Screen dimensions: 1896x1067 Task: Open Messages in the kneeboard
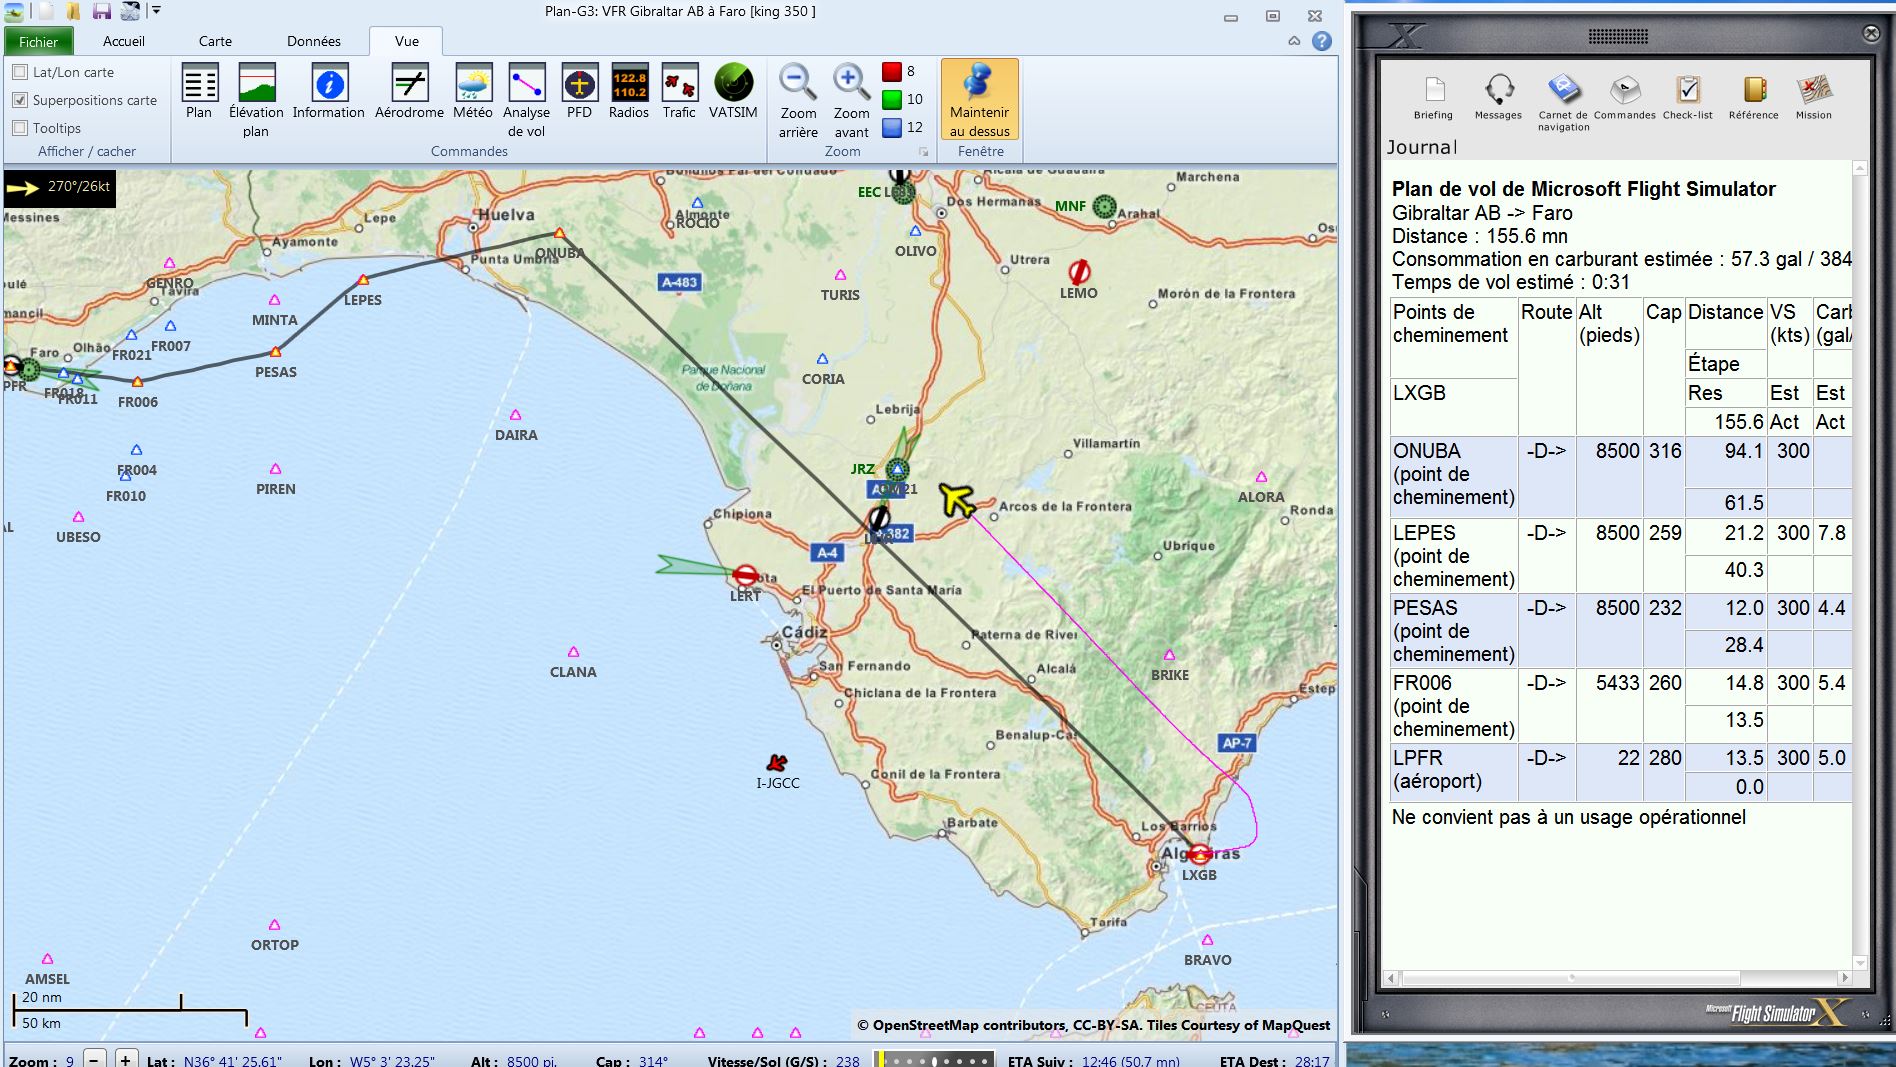coord(1498,98)
